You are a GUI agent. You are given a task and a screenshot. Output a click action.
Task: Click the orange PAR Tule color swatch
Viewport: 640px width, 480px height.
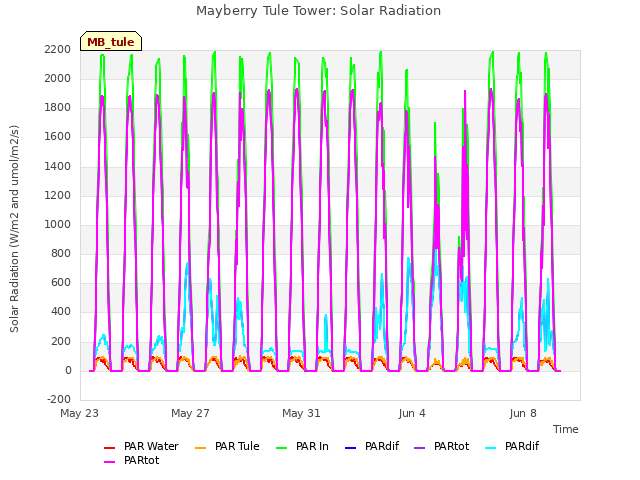pos(201,448)
